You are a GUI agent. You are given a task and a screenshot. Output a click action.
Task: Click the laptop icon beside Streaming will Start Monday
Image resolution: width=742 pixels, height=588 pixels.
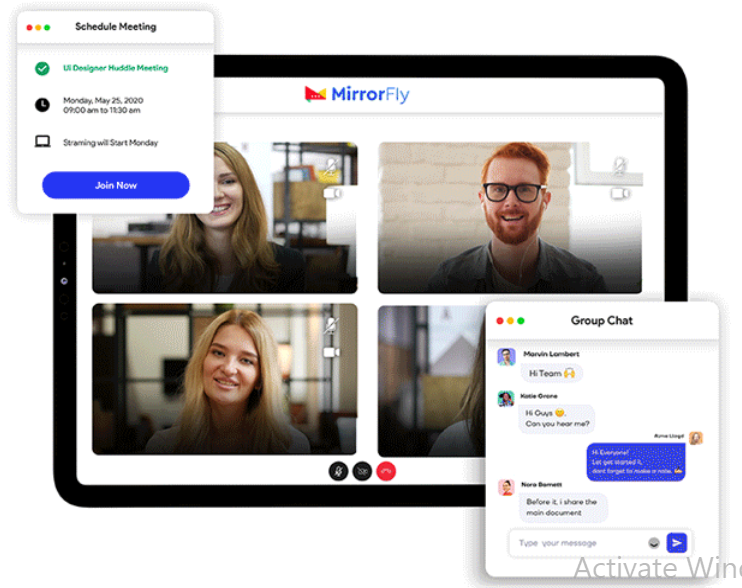43,141
